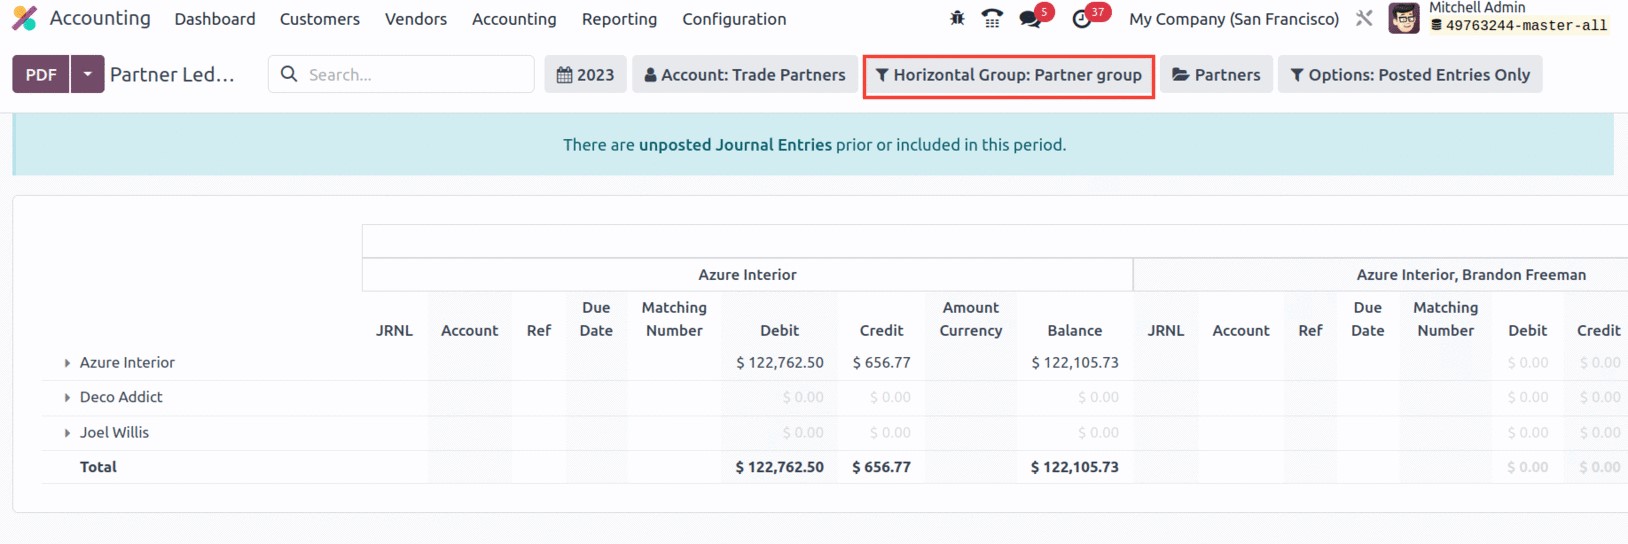Expand the Deco Addict row
This screenshot has width=1628, height=544.
67,398
